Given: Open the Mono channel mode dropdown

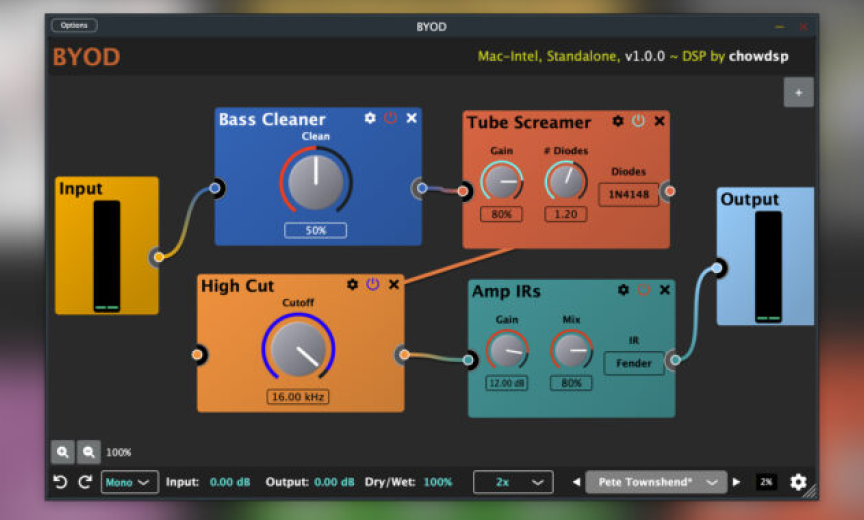Looking at the screenshot, I should (x=129, y=482).
